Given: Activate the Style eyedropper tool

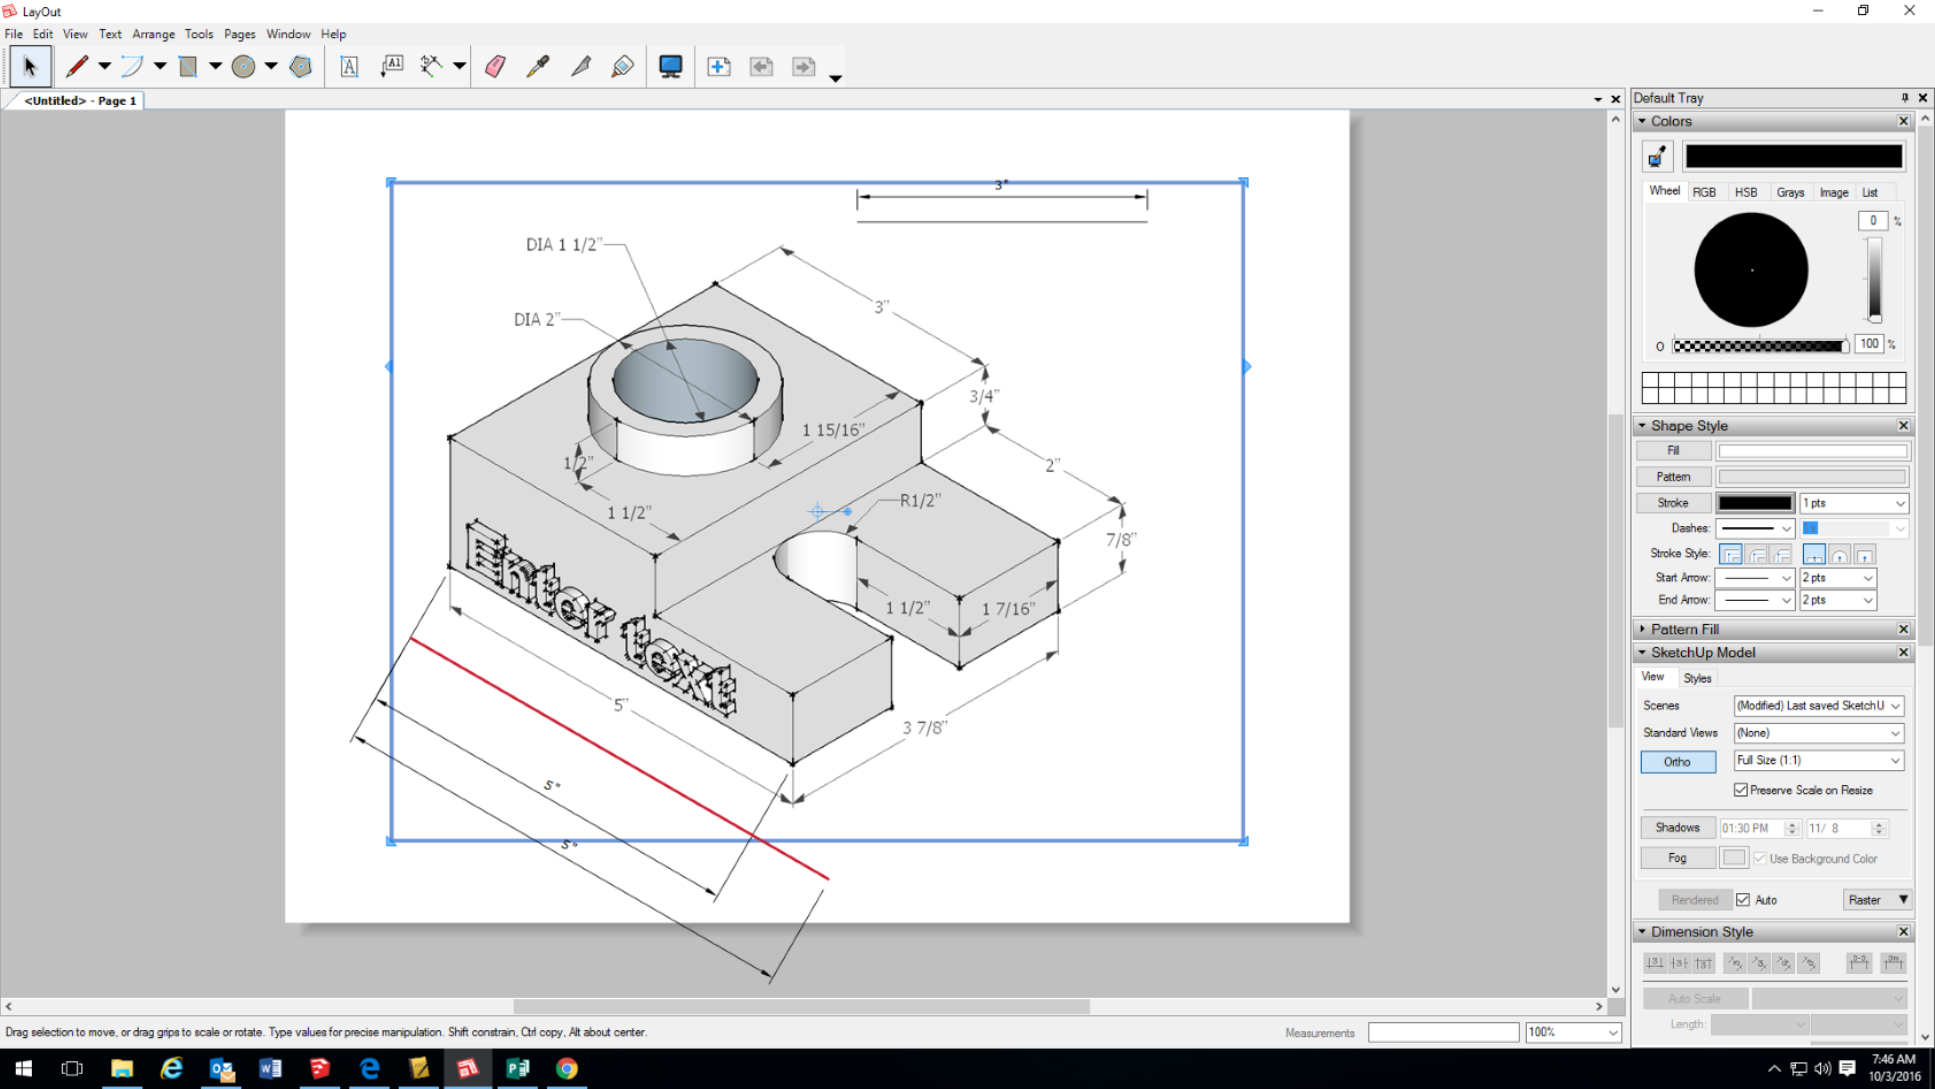Looking at the screenshot, I should (x=538, y=67).
